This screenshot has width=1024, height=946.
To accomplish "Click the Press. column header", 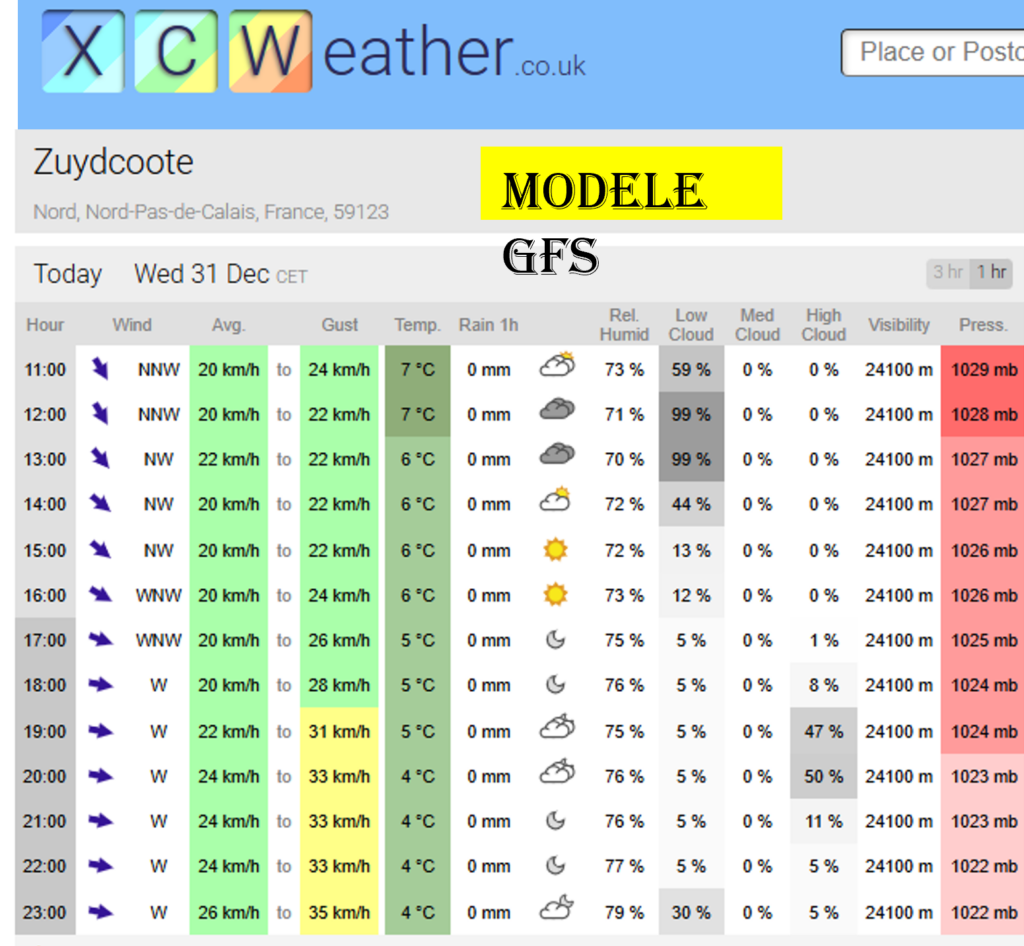I will pyautogui.click(x=982, y=325).
